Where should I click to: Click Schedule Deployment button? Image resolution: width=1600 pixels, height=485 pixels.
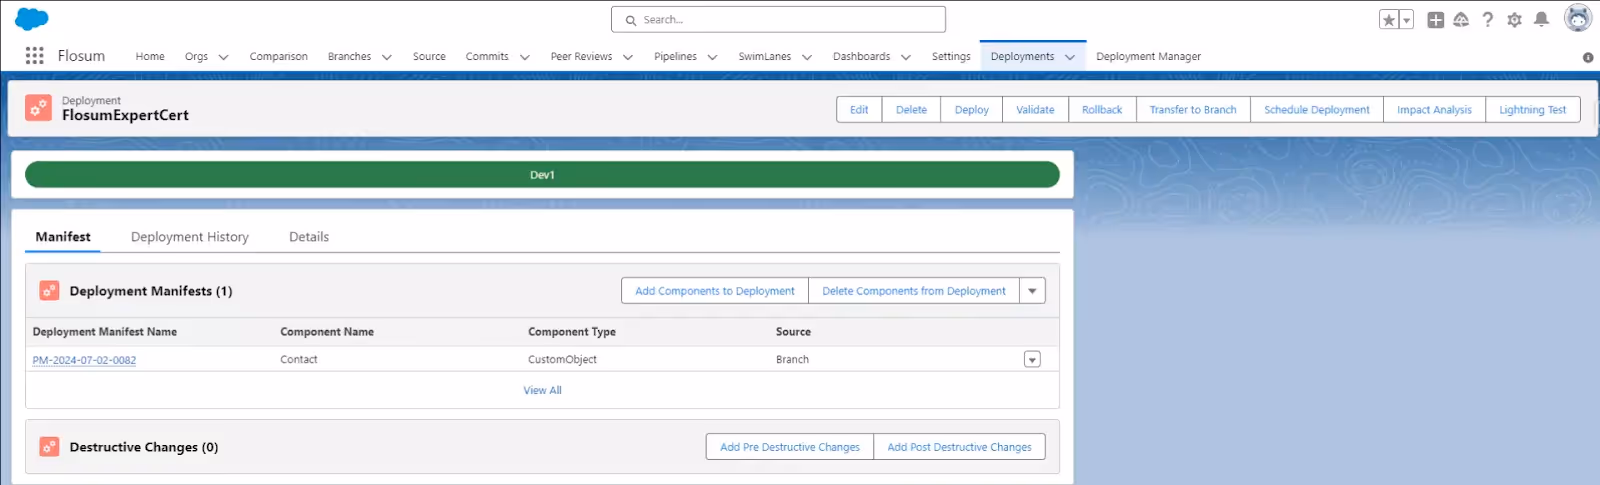(x=1317, y=110)
